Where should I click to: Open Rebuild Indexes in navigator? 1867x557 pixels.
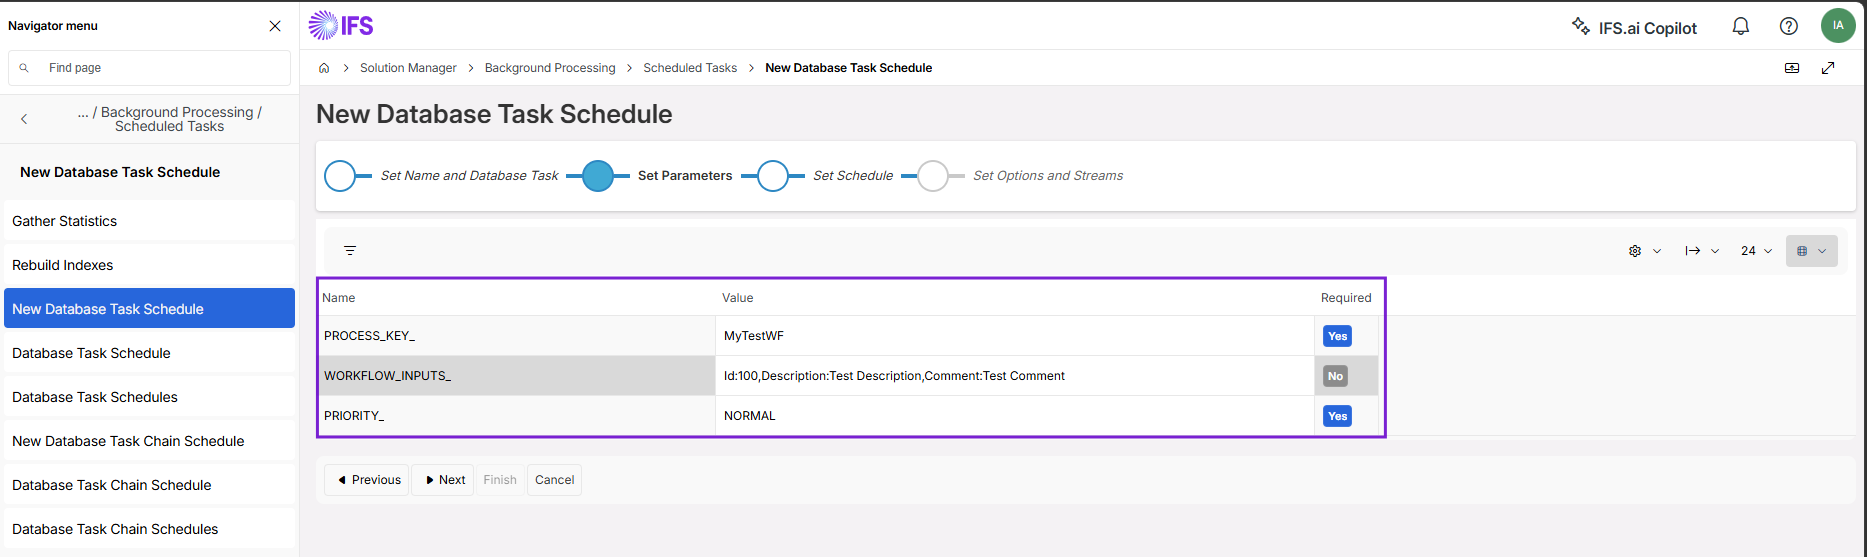[149, 265]
